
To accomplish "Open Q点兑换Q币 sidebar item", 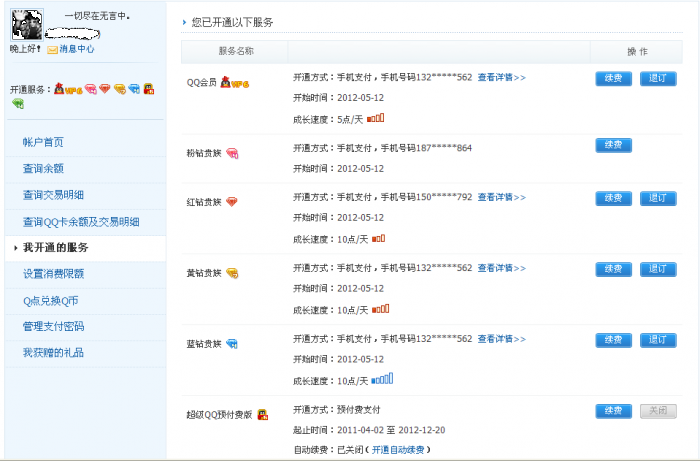I will point(50,301).
